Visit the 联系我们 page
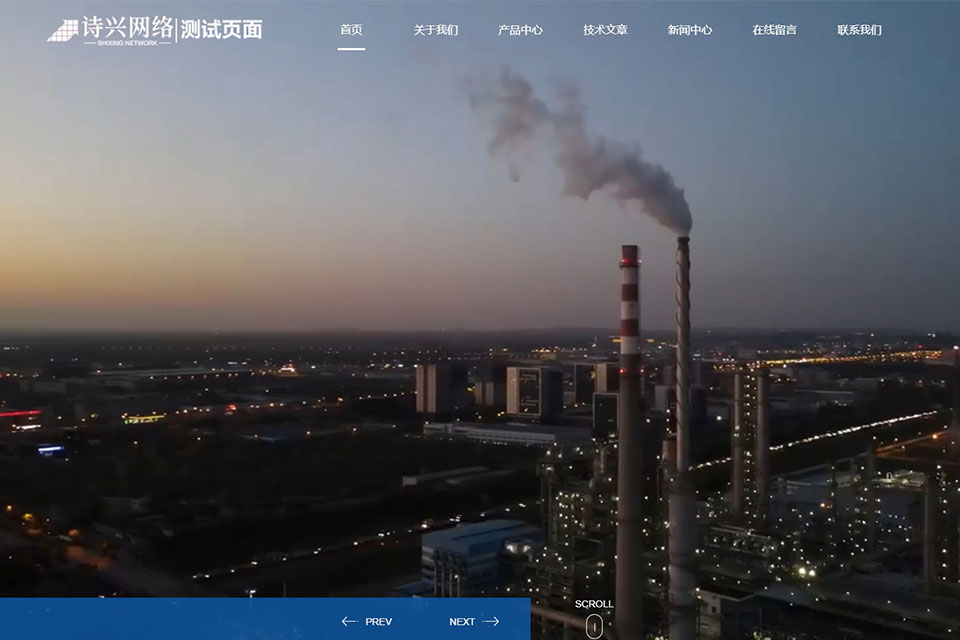The image size is (960, 640). (859, 30)
